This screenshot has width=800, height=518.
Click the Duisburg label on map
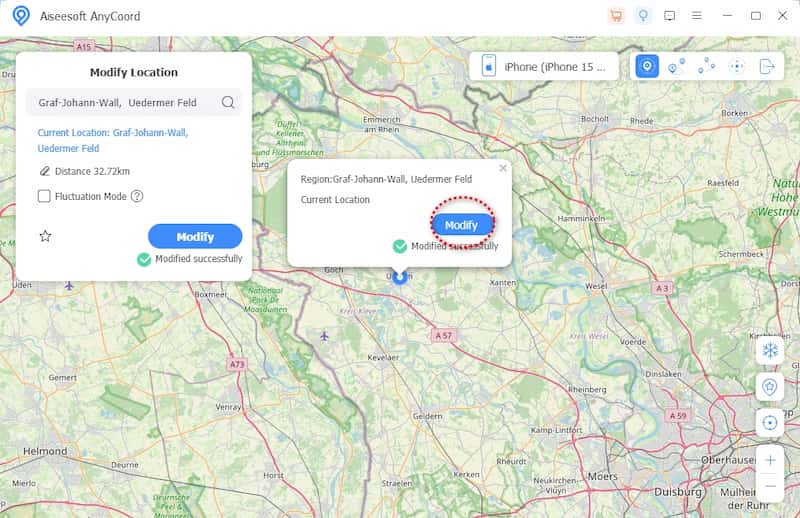(678, 492)
